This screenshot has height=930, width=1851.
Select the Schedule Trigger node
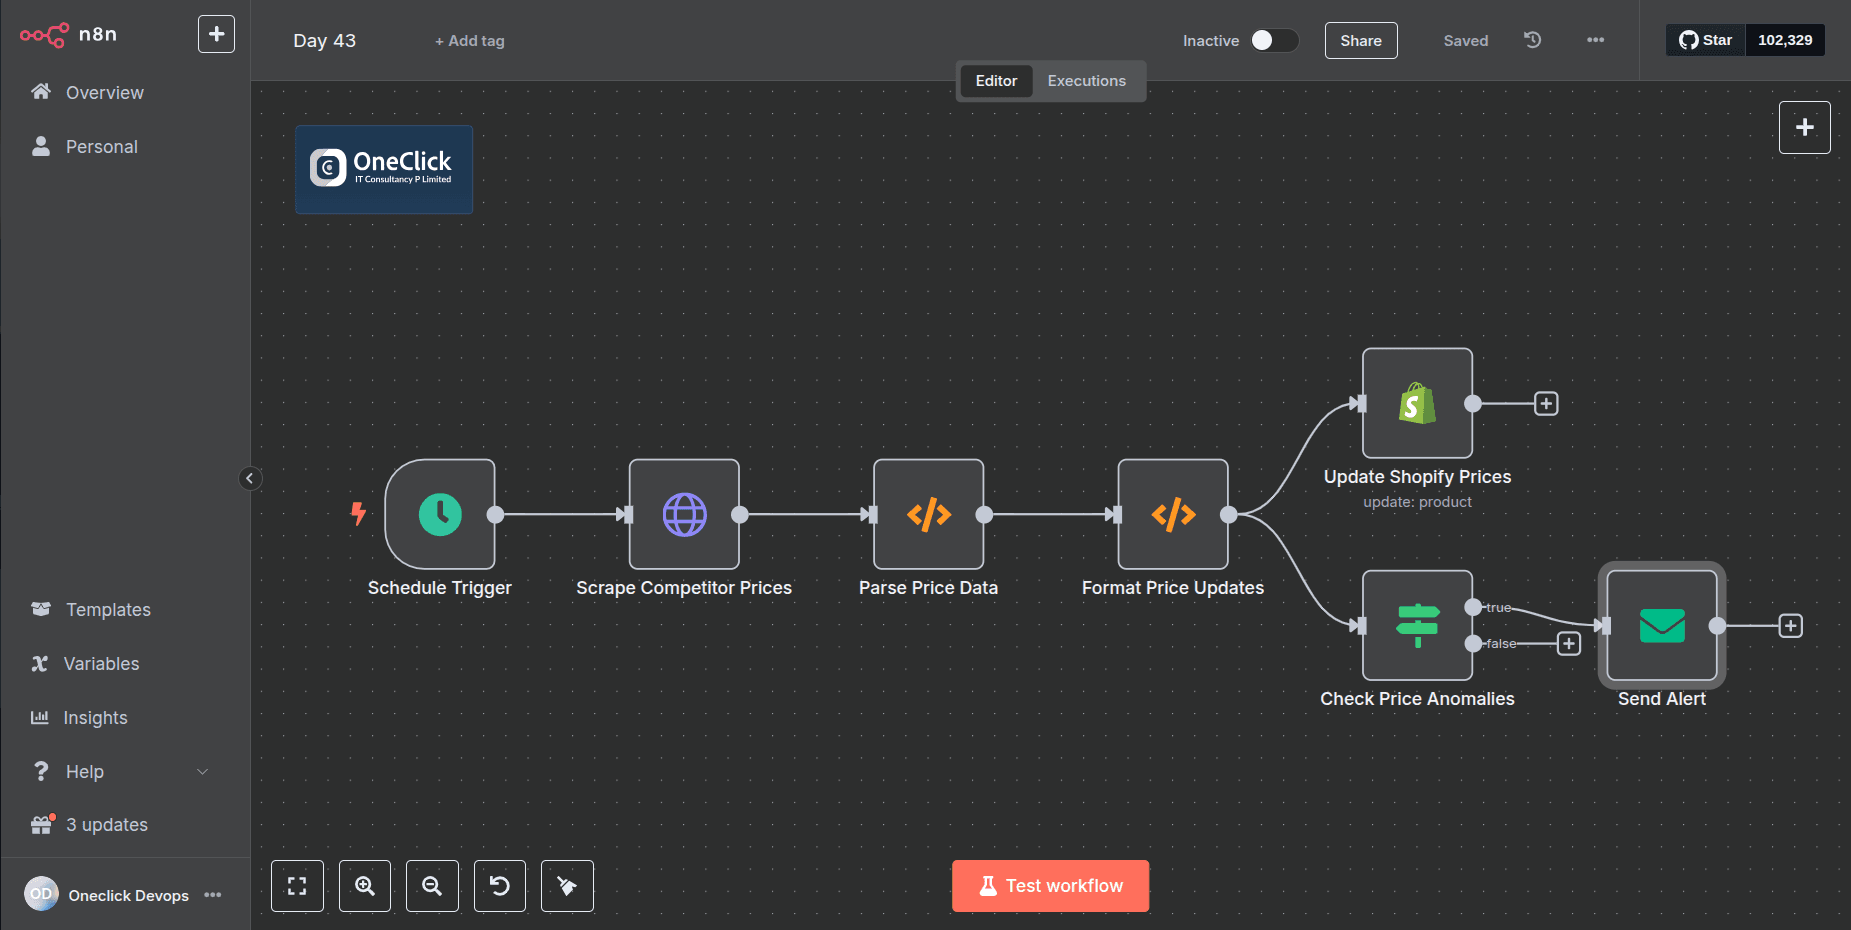(x=440, y=514)
